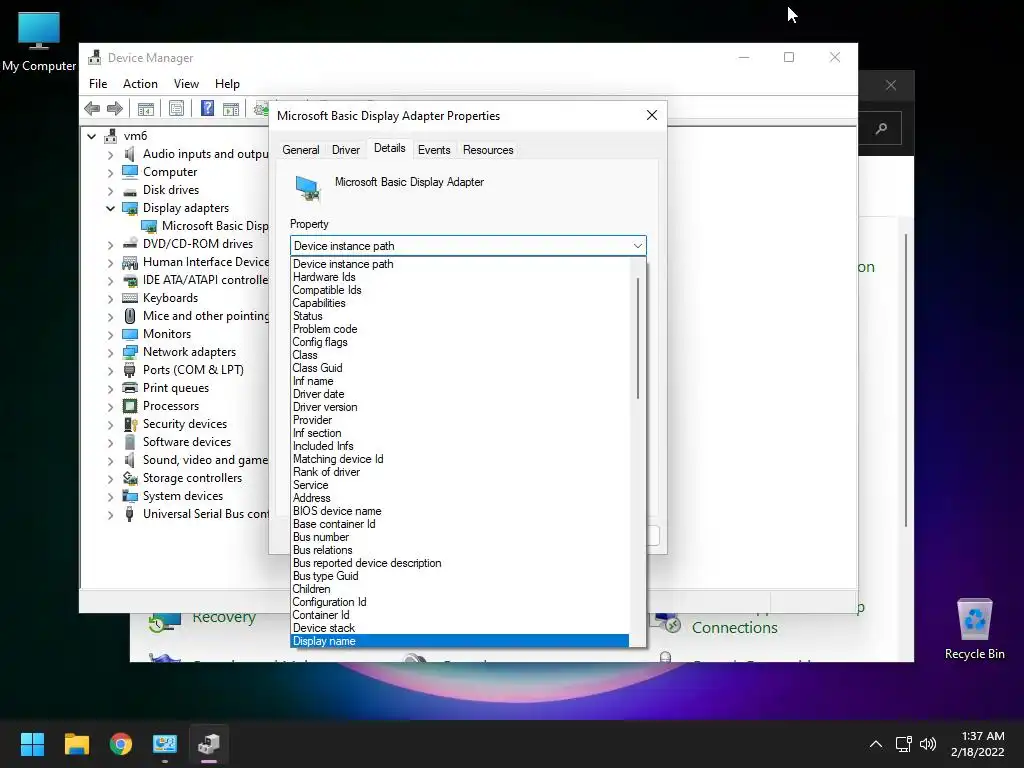The image size is (1024, 768).
Task: Click the Device Manager taskbar icon
Action: pos(209,744)
